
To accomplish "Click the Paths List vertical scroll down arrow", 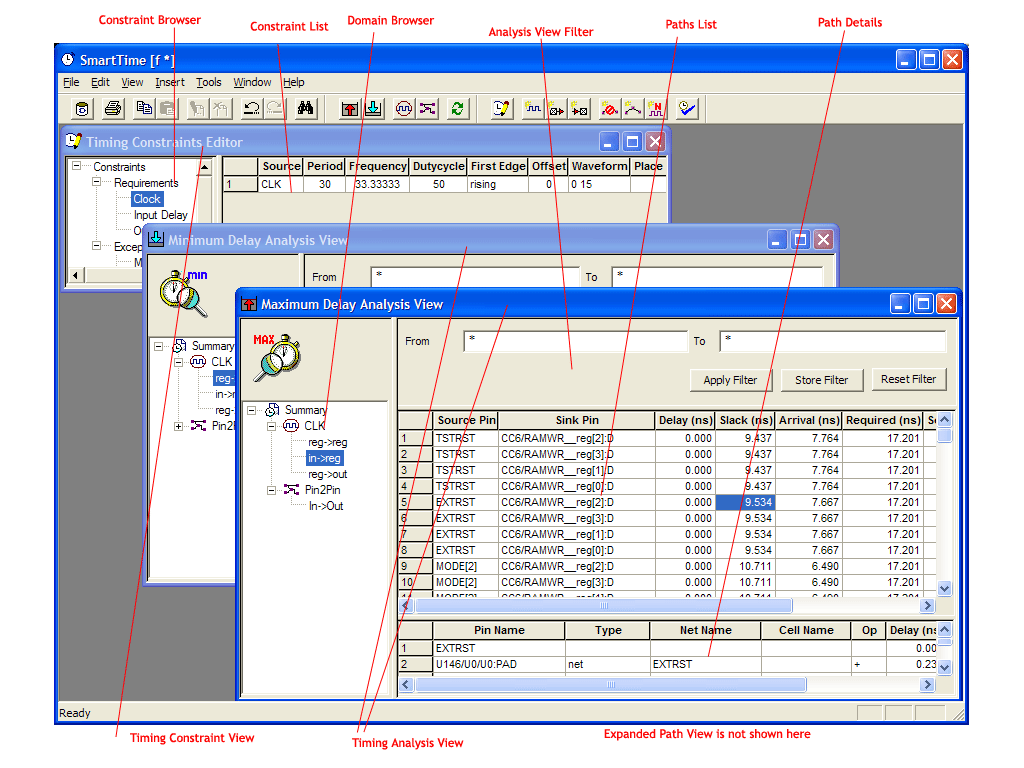I will pos(944,588).
